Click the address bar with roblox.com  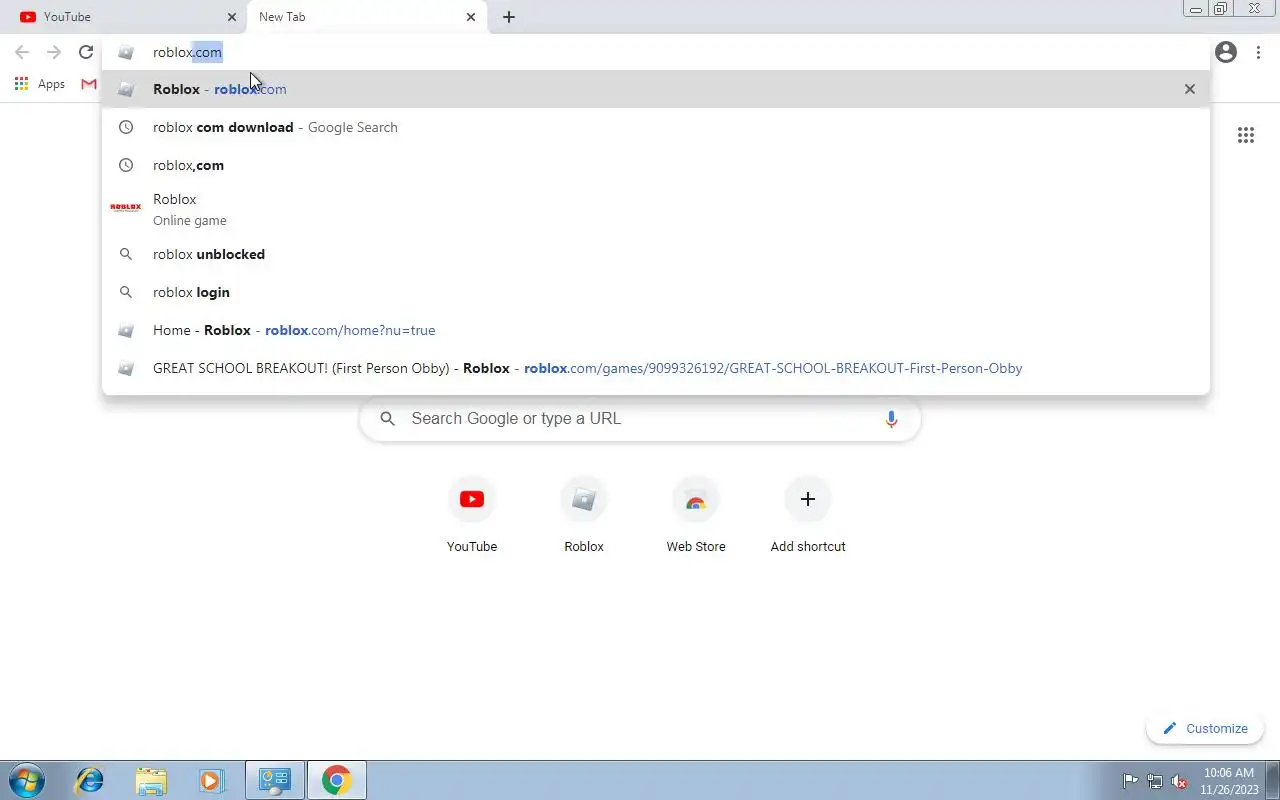pyautogui.click(x=655, y=52)
